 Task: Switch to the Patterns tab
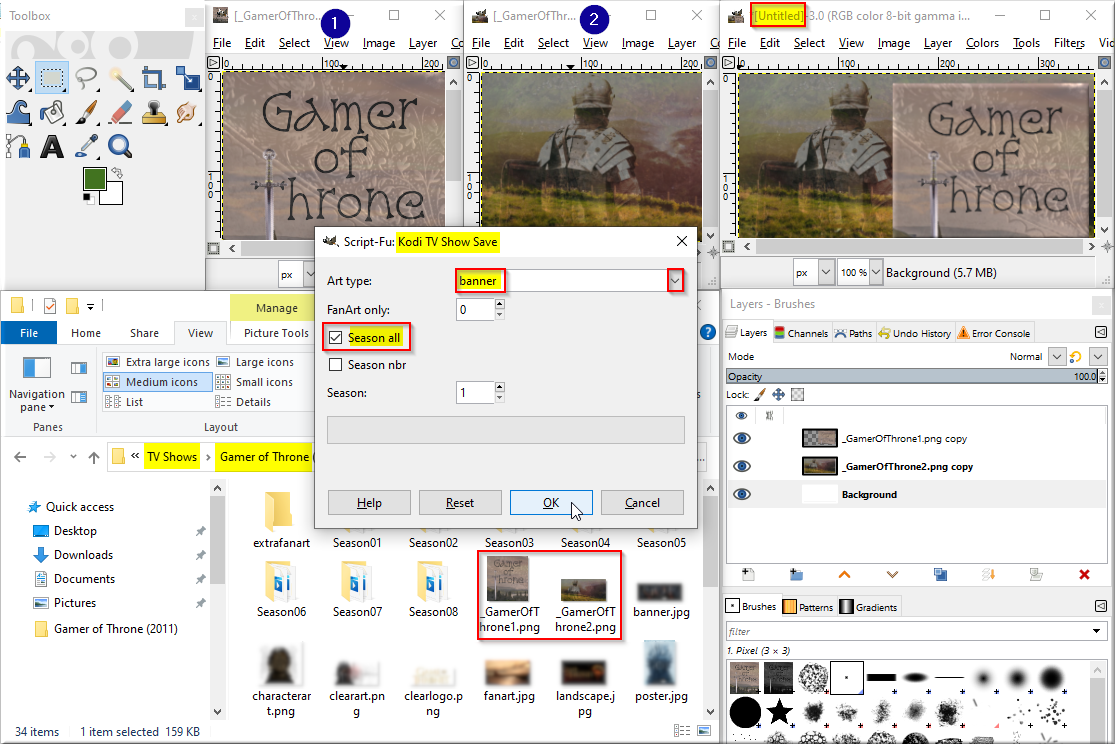coord(808,607)
